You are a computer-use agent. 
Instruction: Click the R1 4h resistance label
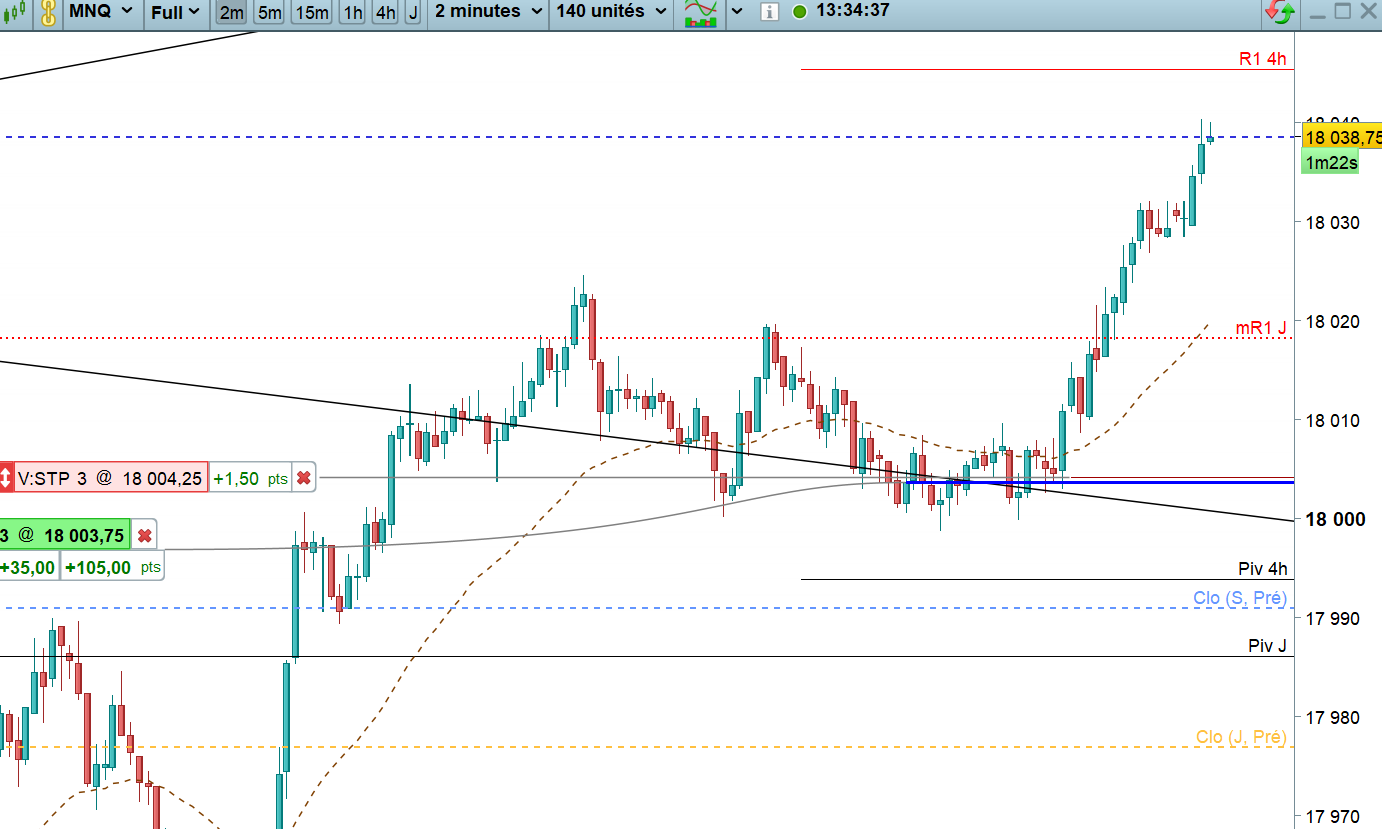coord(1263,59)
